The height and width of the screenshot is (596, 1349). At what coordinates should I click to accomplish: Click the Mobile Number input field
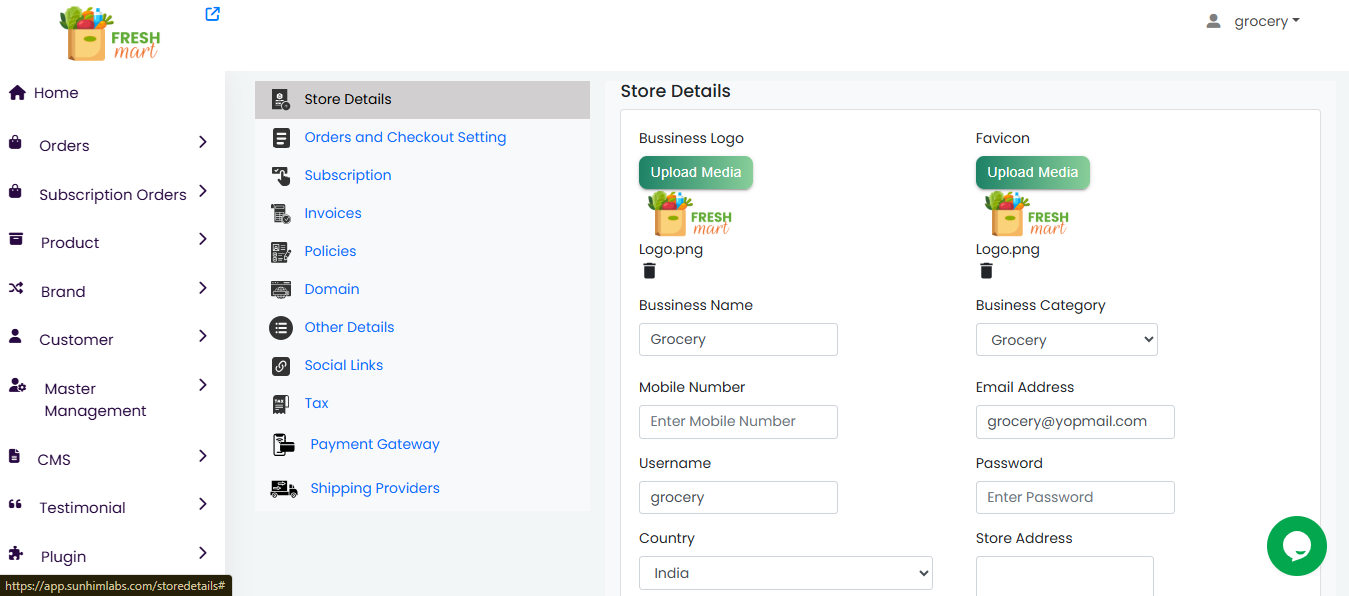738,422
